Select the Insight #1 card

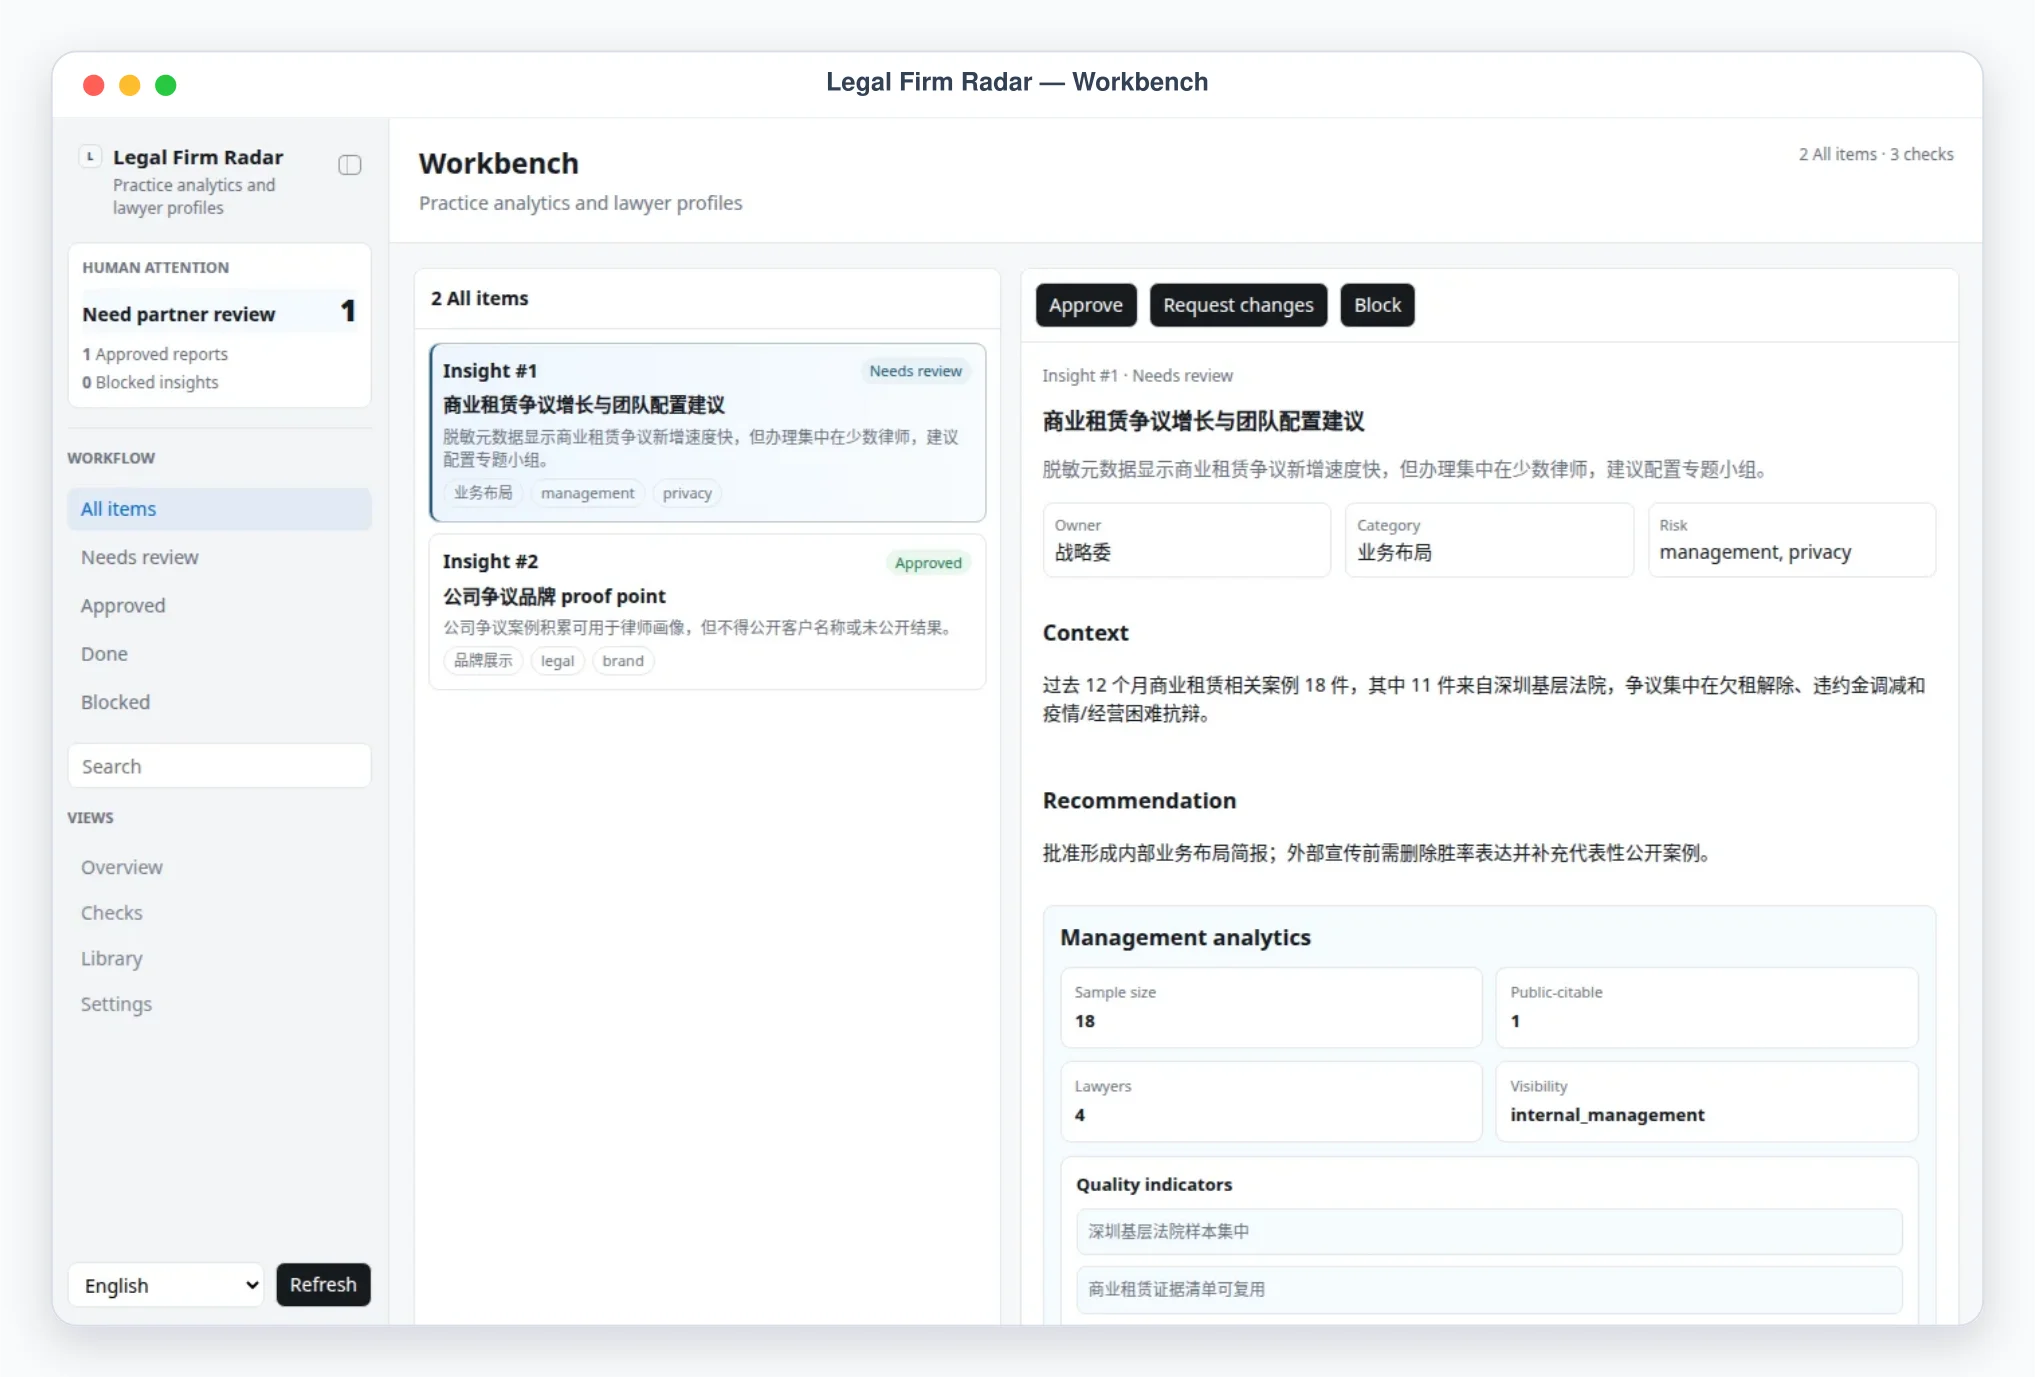tap(707, 433)
